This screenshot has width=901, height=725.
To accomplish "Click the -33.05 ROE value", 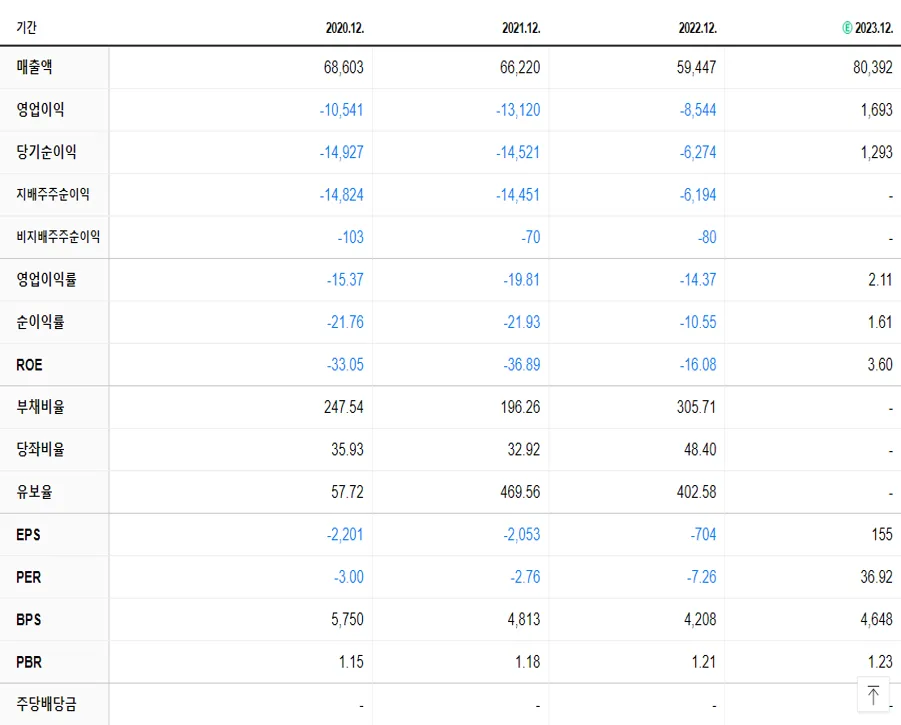I will [345, 365].
